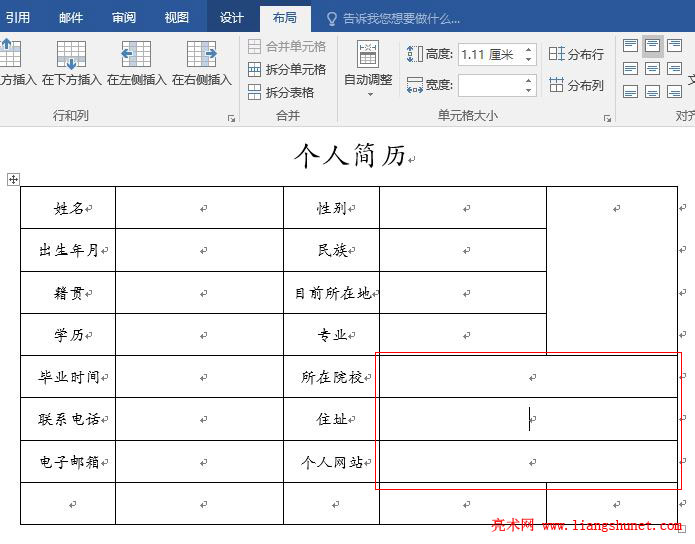
Task: Select Align Center Right alignment icon
Action: click(675, 68)
